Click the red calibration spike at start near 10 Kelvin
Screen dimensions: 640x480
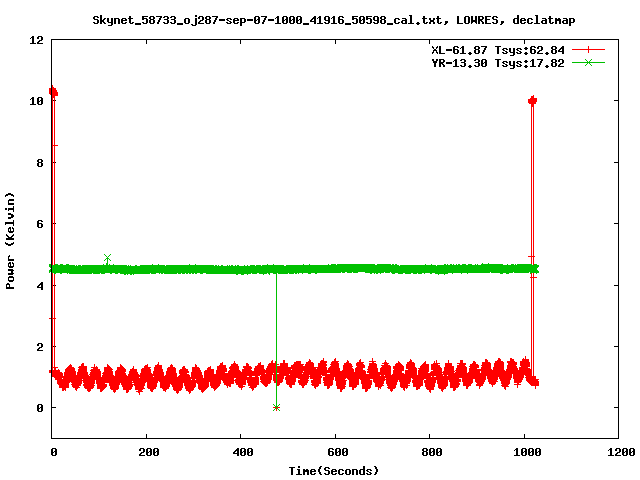[x=53, y=92]
